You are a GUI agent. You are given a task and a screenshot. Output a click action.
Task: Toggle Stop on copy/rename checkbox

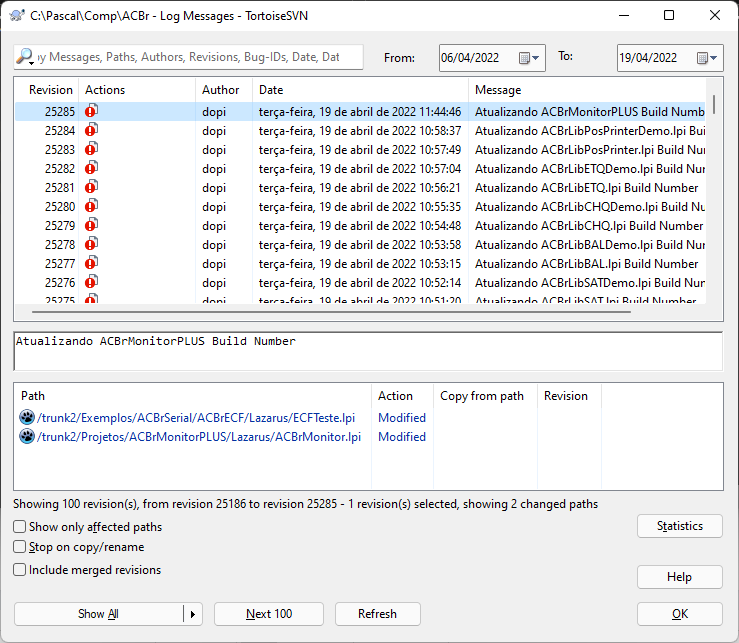[19, 547]
